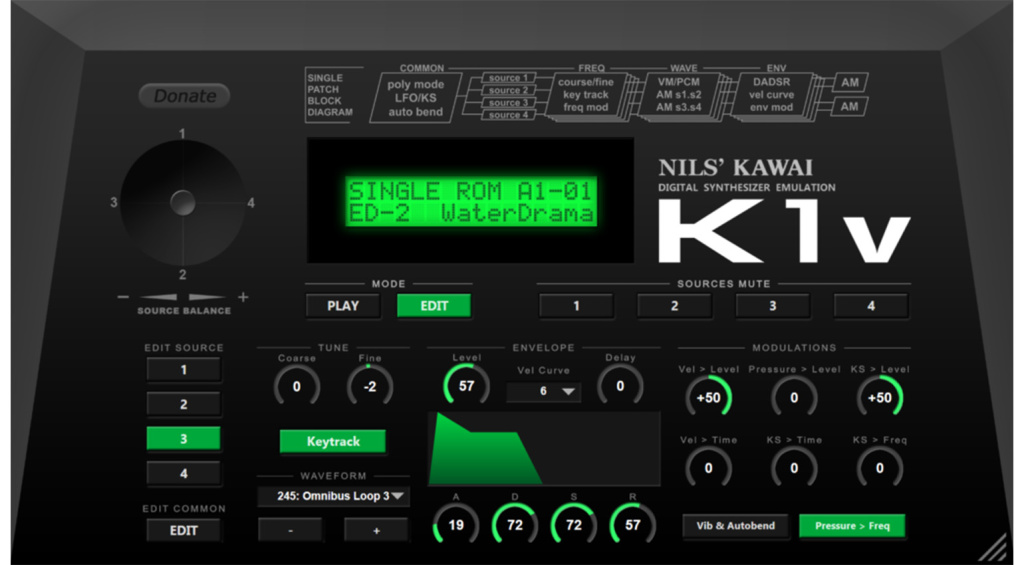
Task: Open the Pressure > Freq page
Action: (852, 526)
